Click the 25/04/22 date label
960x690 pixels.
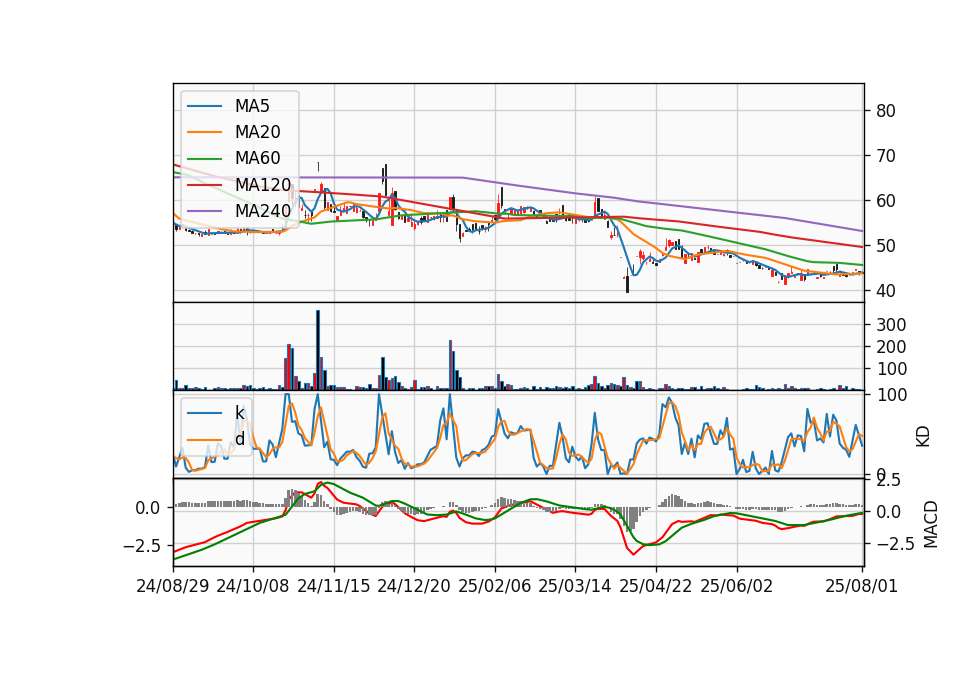coord(656,586)
